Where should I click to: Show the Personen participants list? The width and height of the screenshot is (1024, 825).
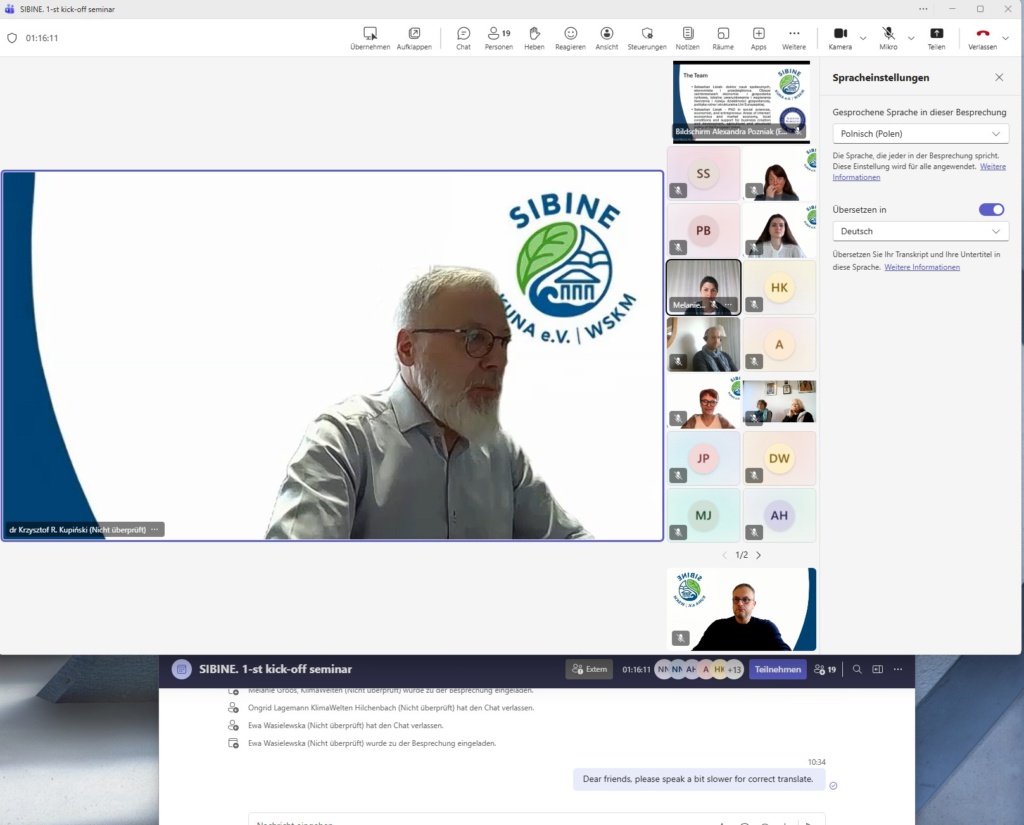pos(498,38)
